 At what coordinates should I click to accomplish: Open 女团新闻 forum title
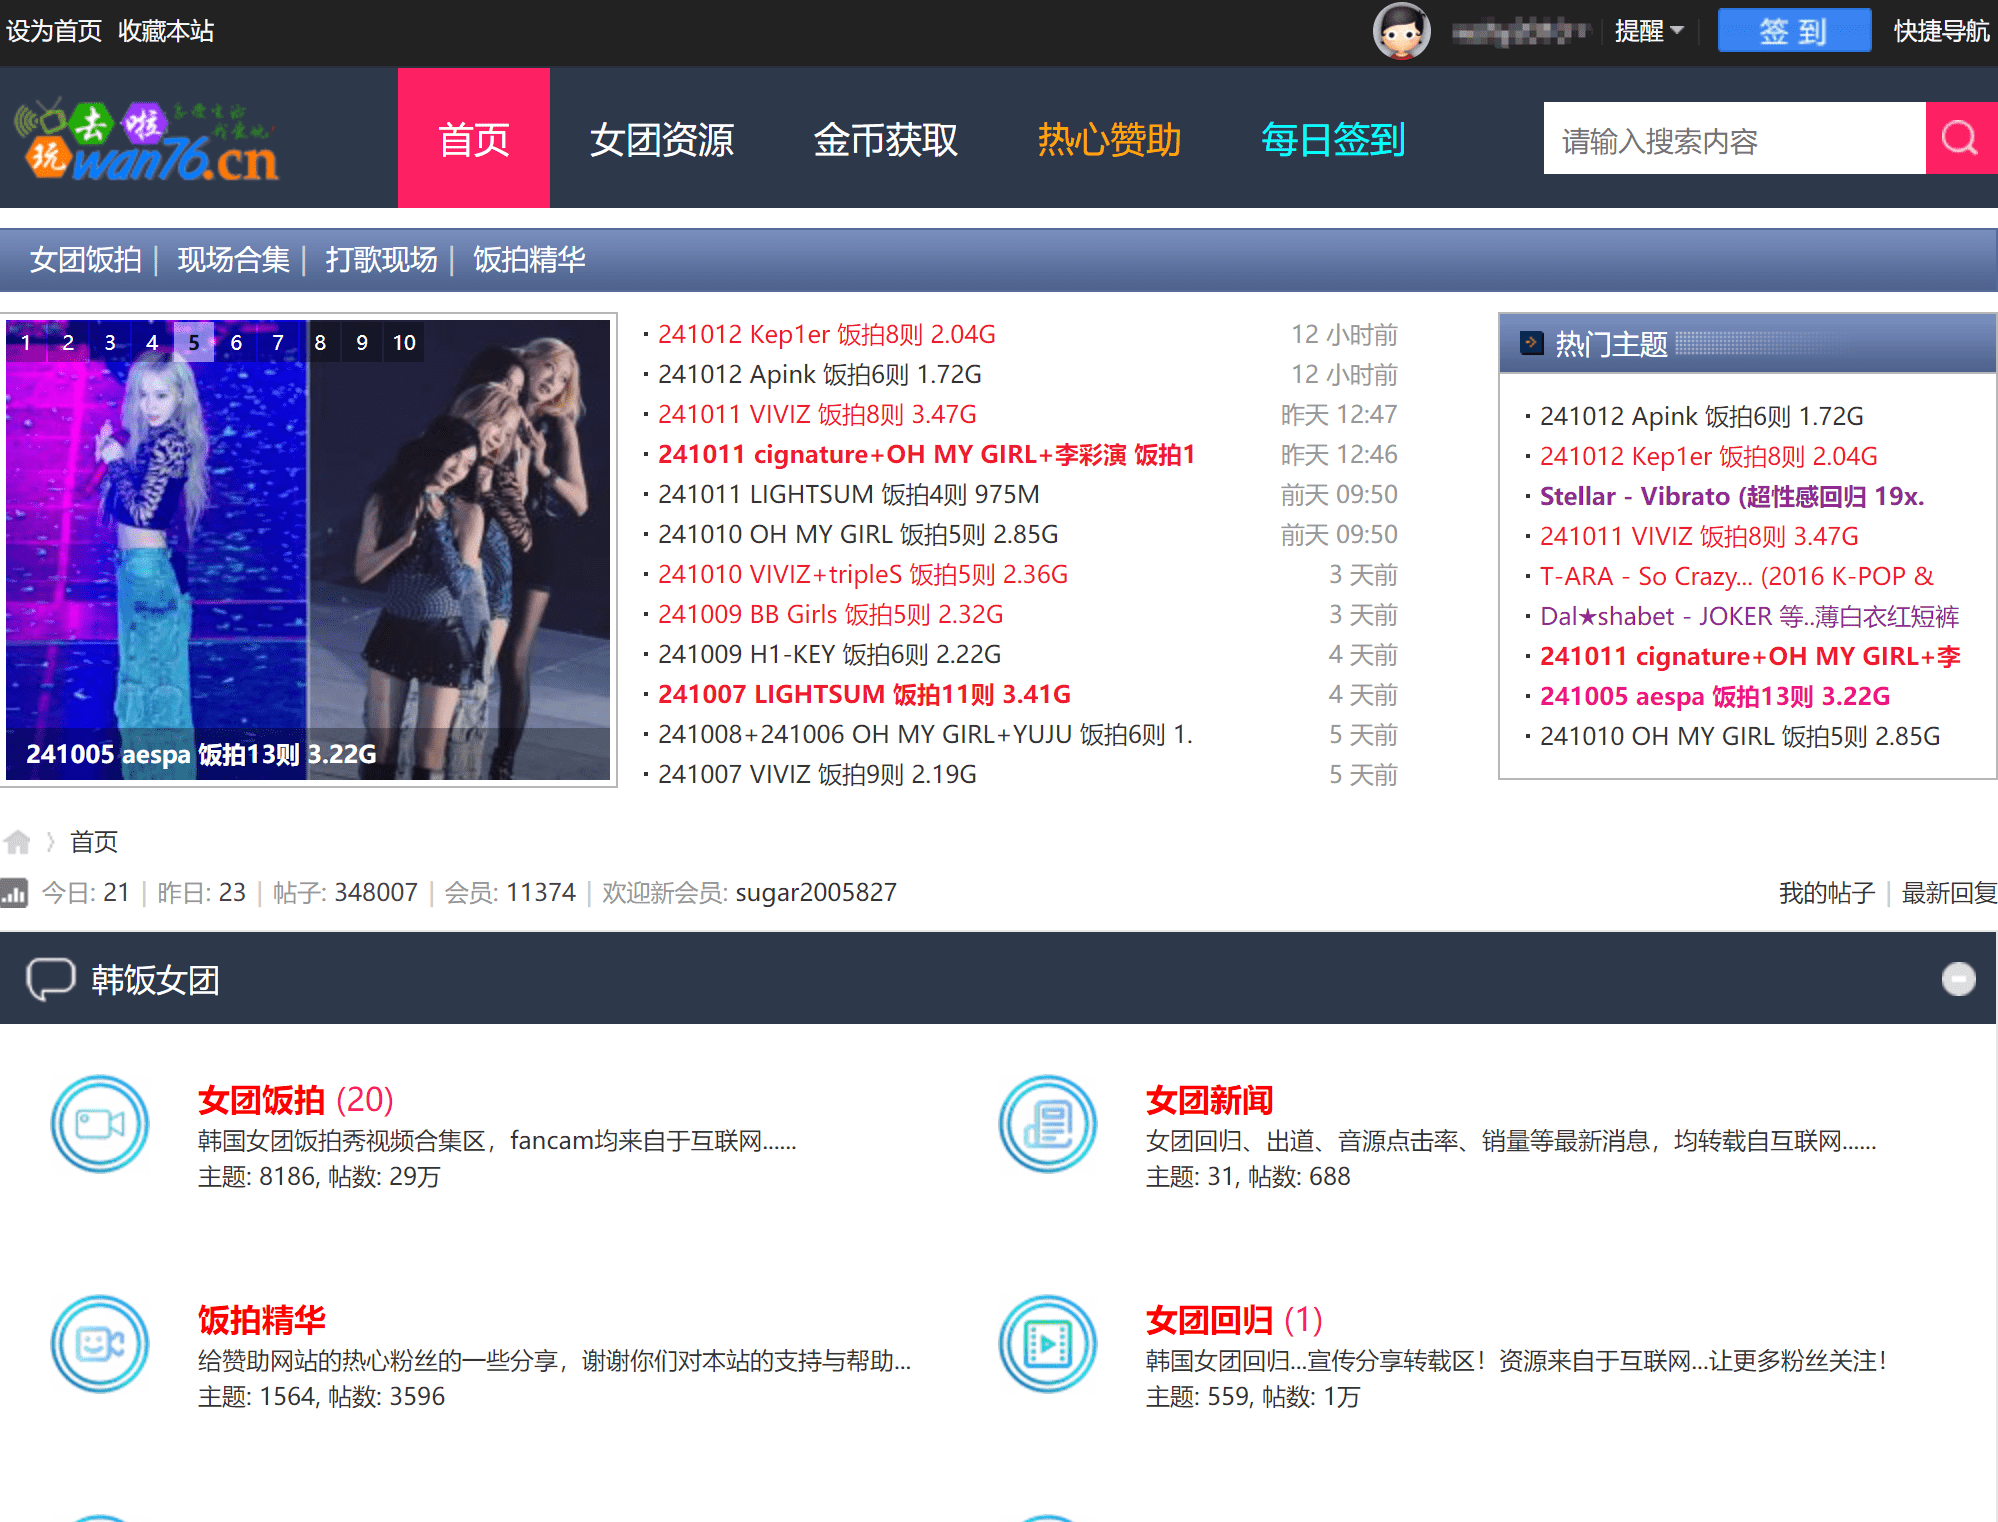(x=1210, y=1099)
